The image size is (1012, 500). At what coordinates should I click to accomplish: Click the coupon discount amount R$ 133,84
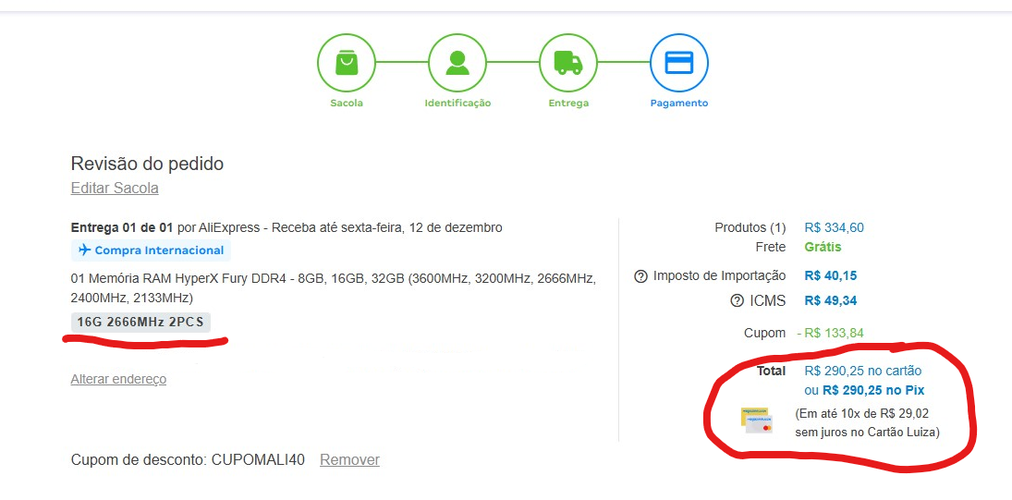833,333
